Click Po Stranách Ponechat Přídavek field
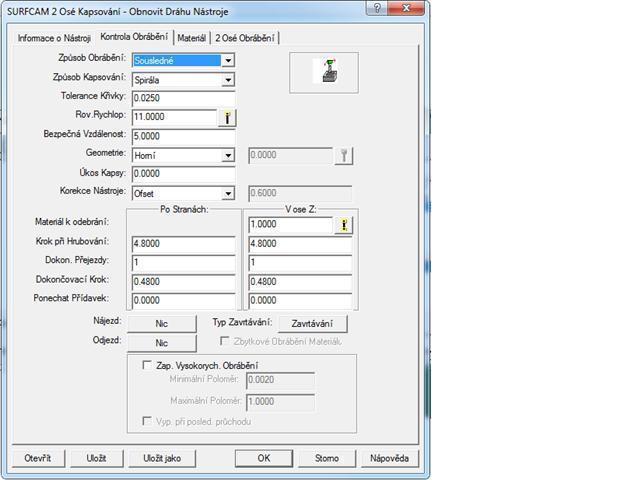637x480 pixels. pyautogui.click(x=184, y=301)
